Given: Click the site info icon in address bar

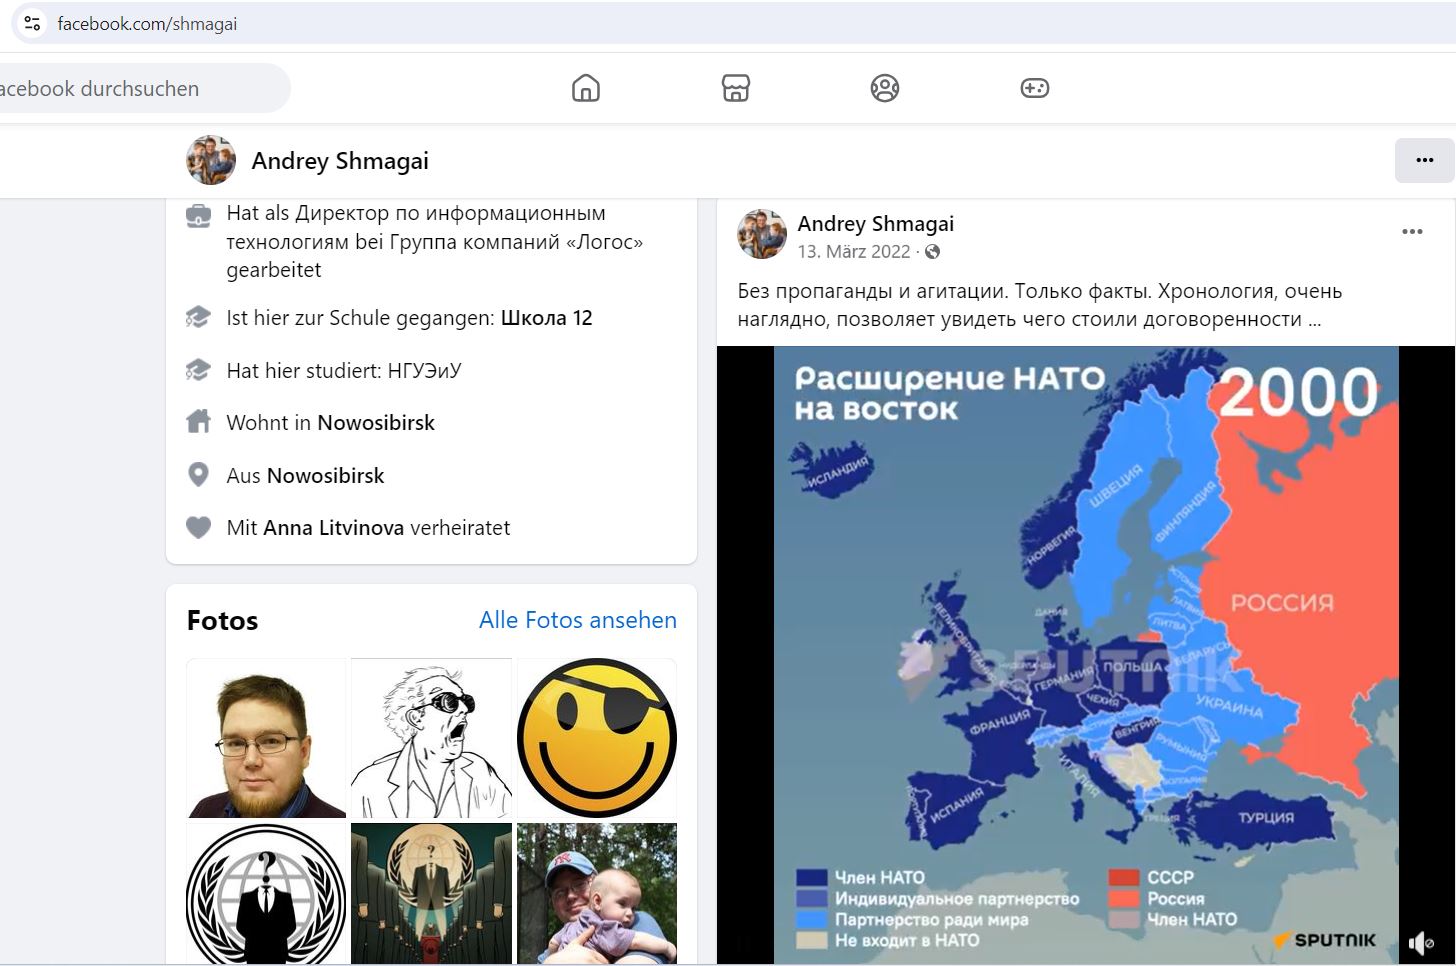Looking at the screenshot, I should 32,23.
